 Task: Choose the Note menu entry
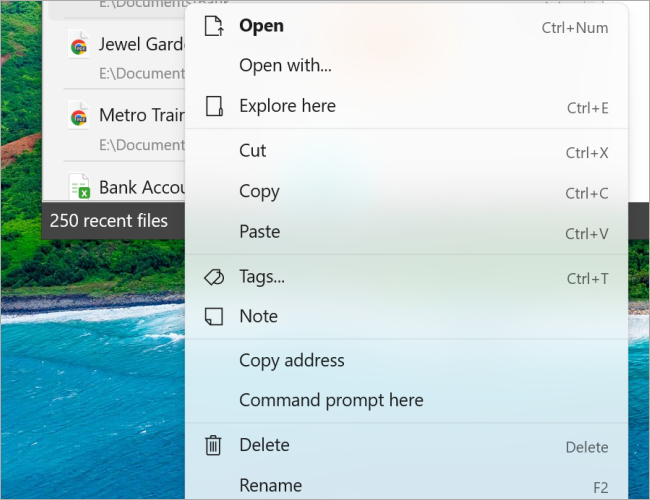tap(406, 316)
